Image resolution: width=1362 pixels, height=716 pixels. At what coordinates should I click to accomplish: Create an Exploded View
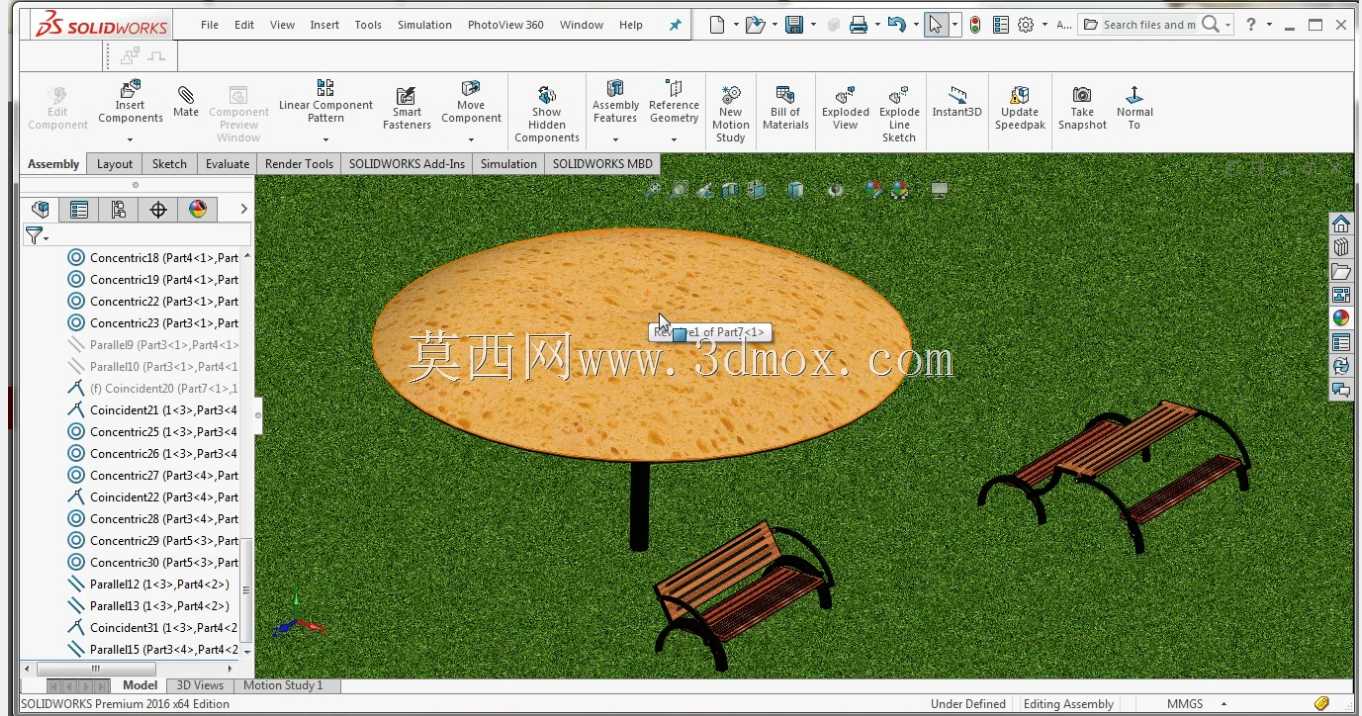click(845, 108)
